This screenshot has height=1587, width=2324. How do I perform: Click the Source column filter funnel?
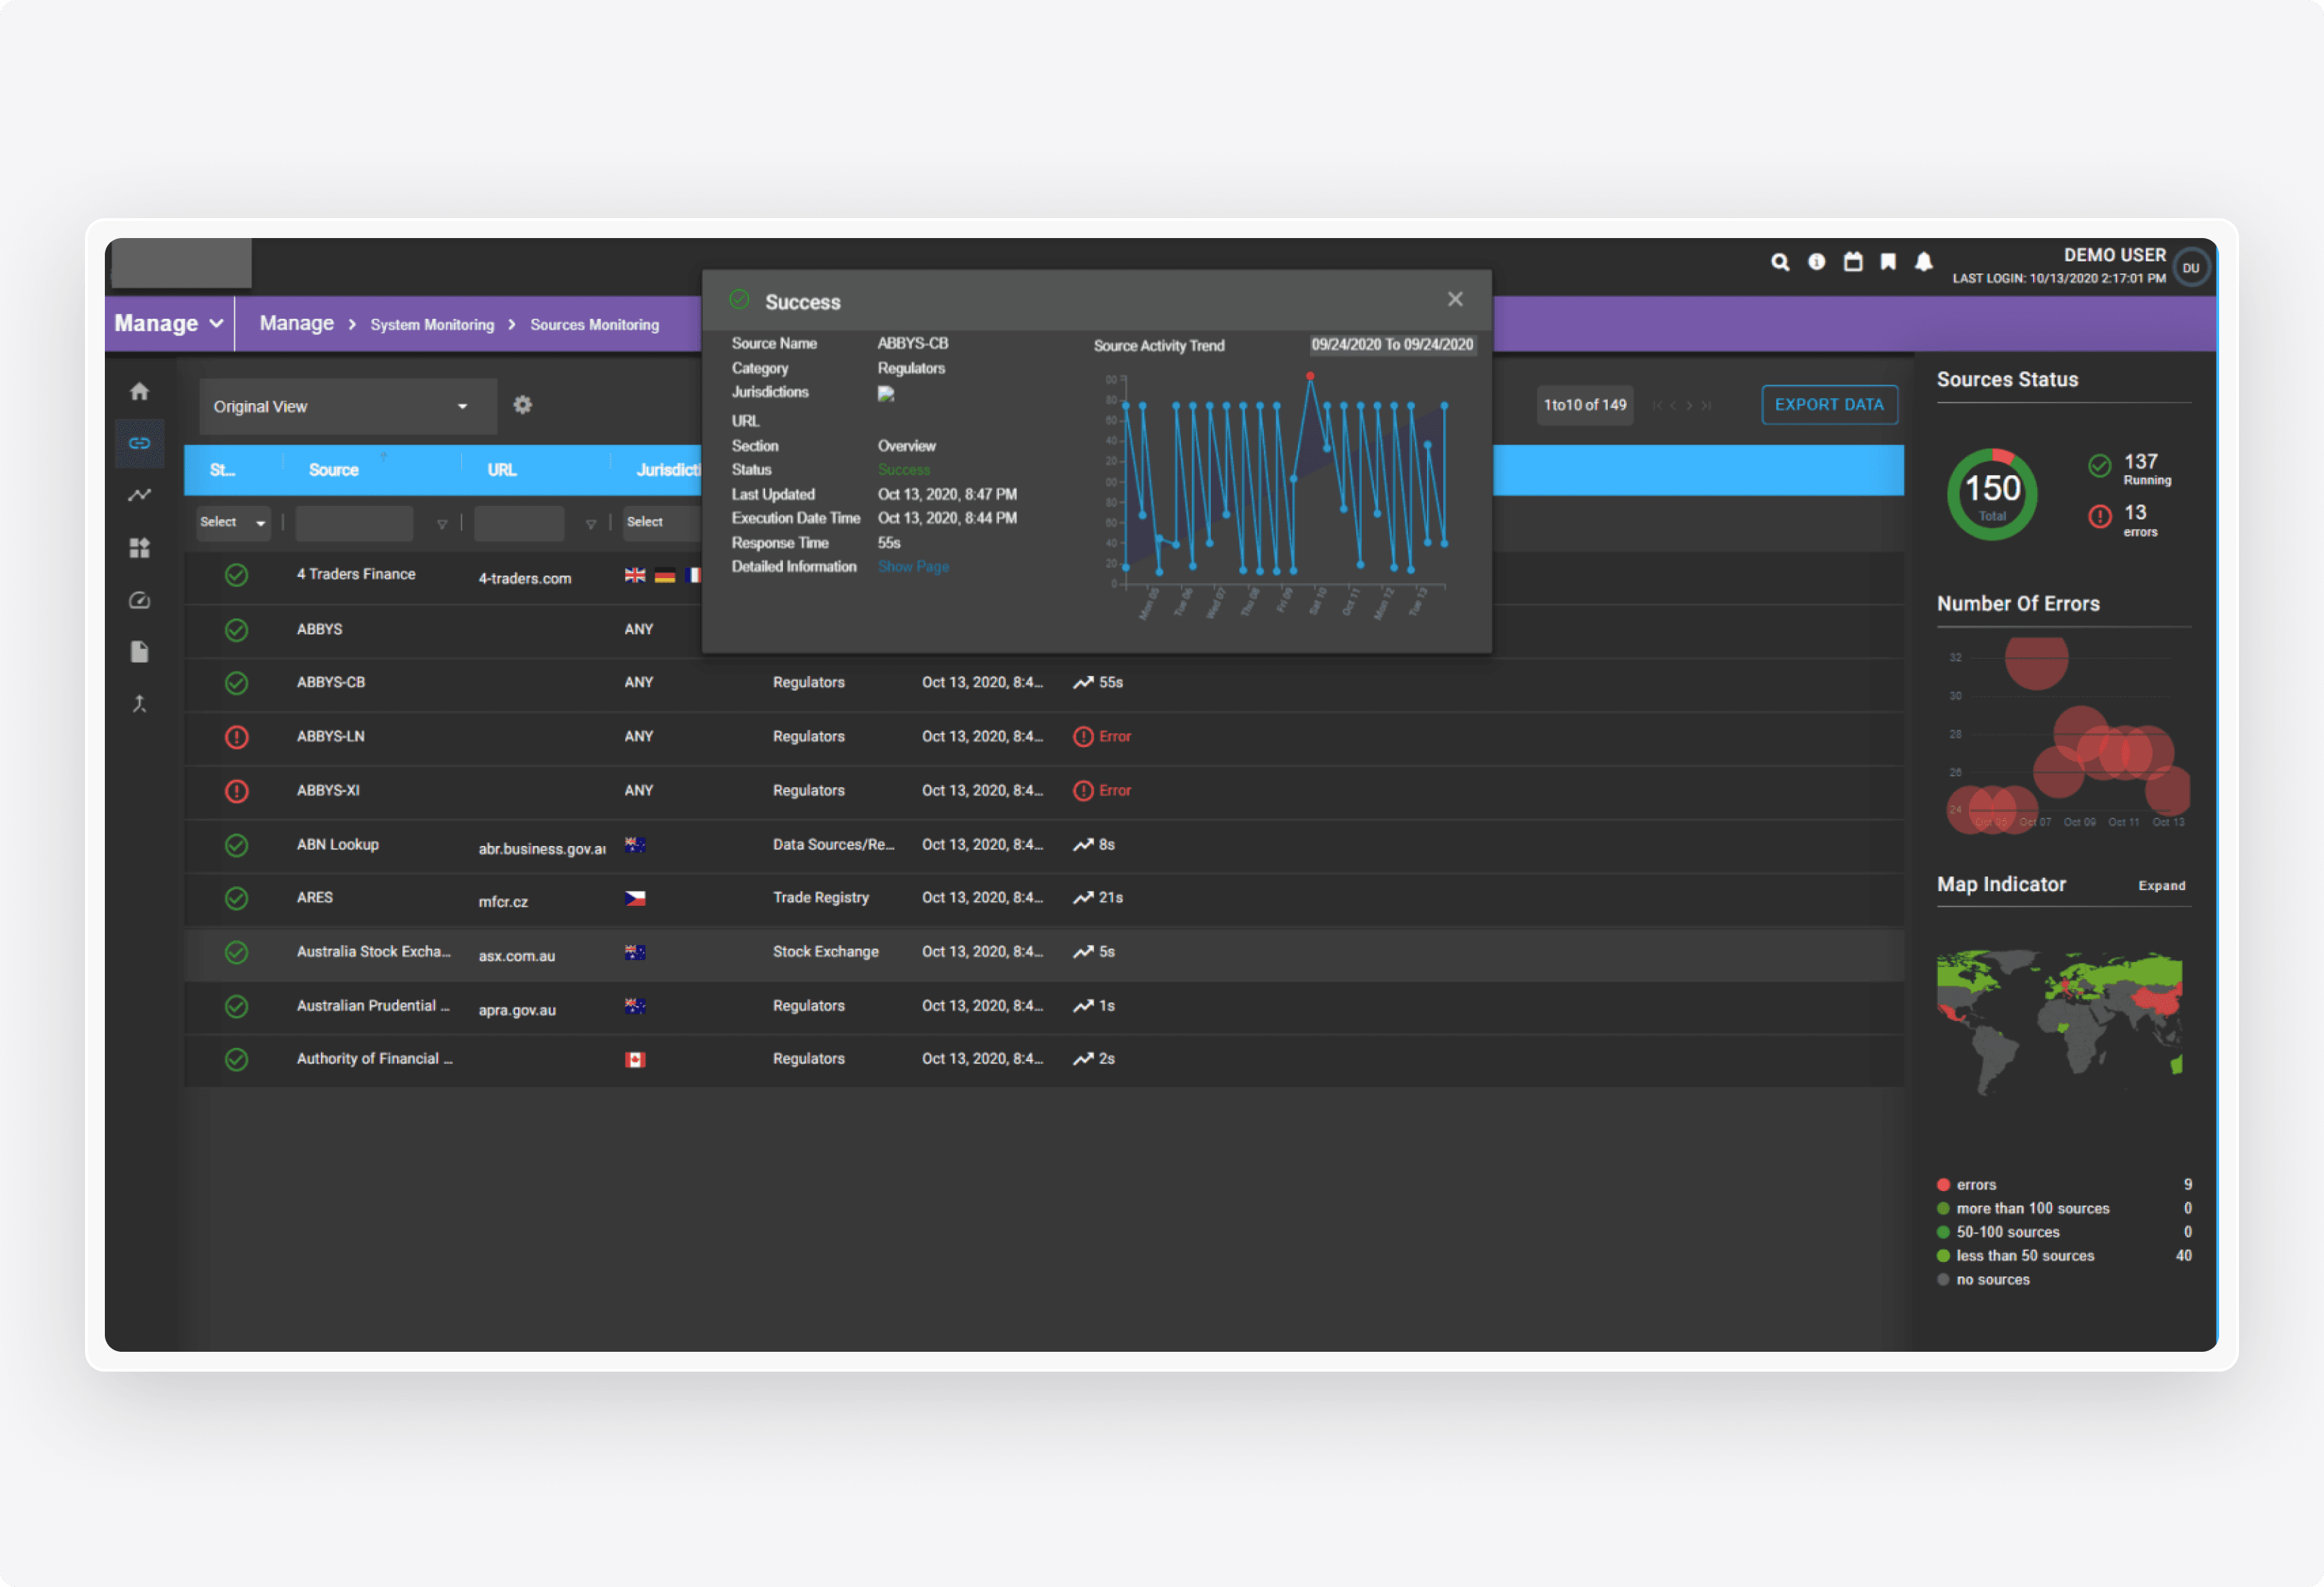[442, 524]
